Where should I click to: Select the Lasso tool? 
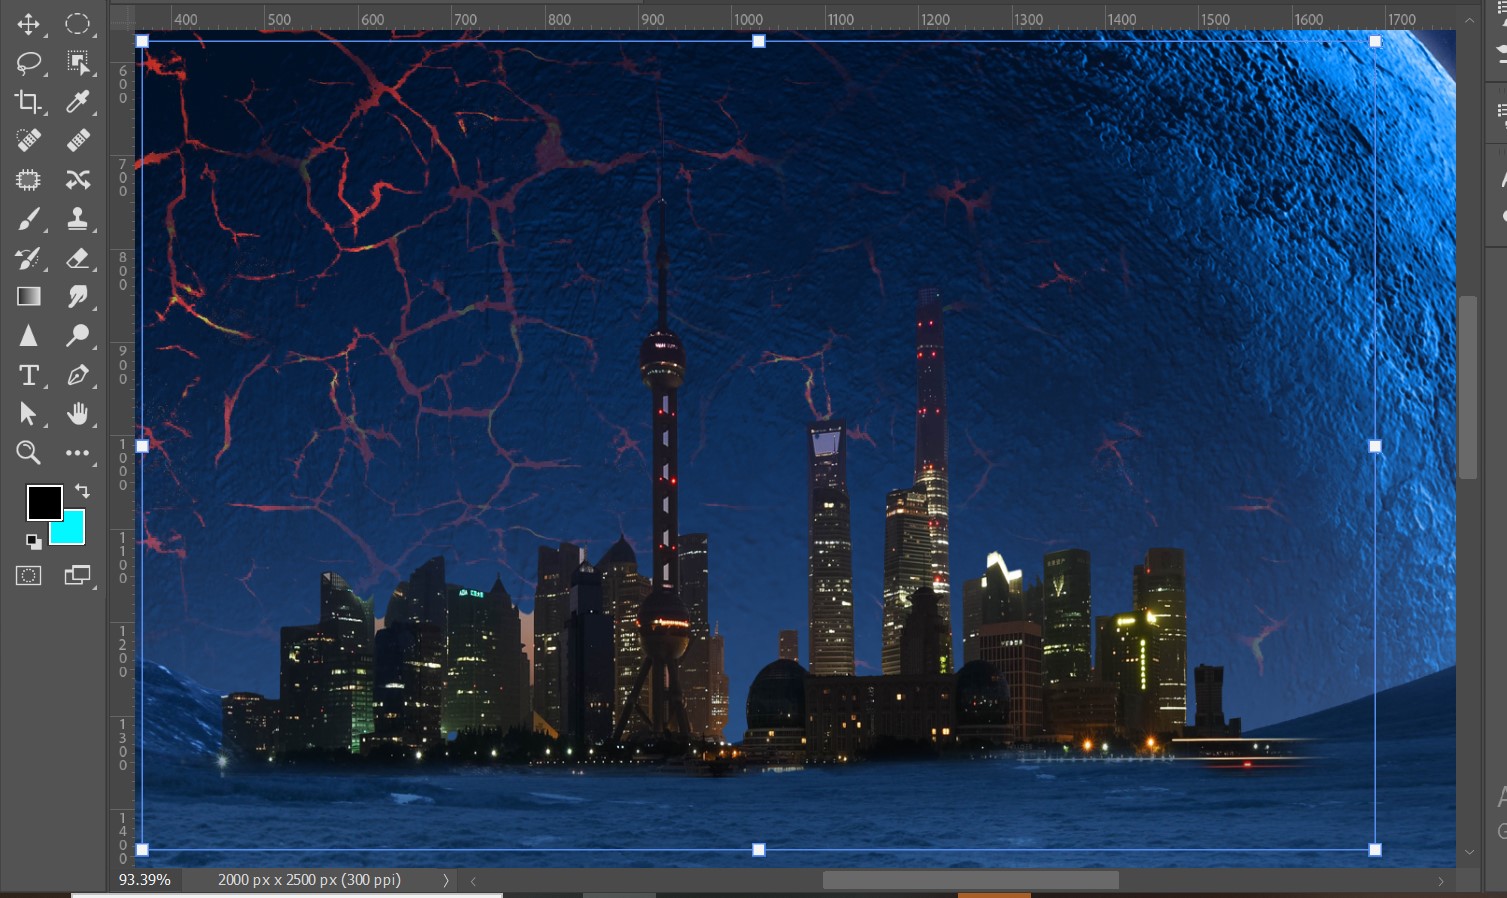[28, 63]
